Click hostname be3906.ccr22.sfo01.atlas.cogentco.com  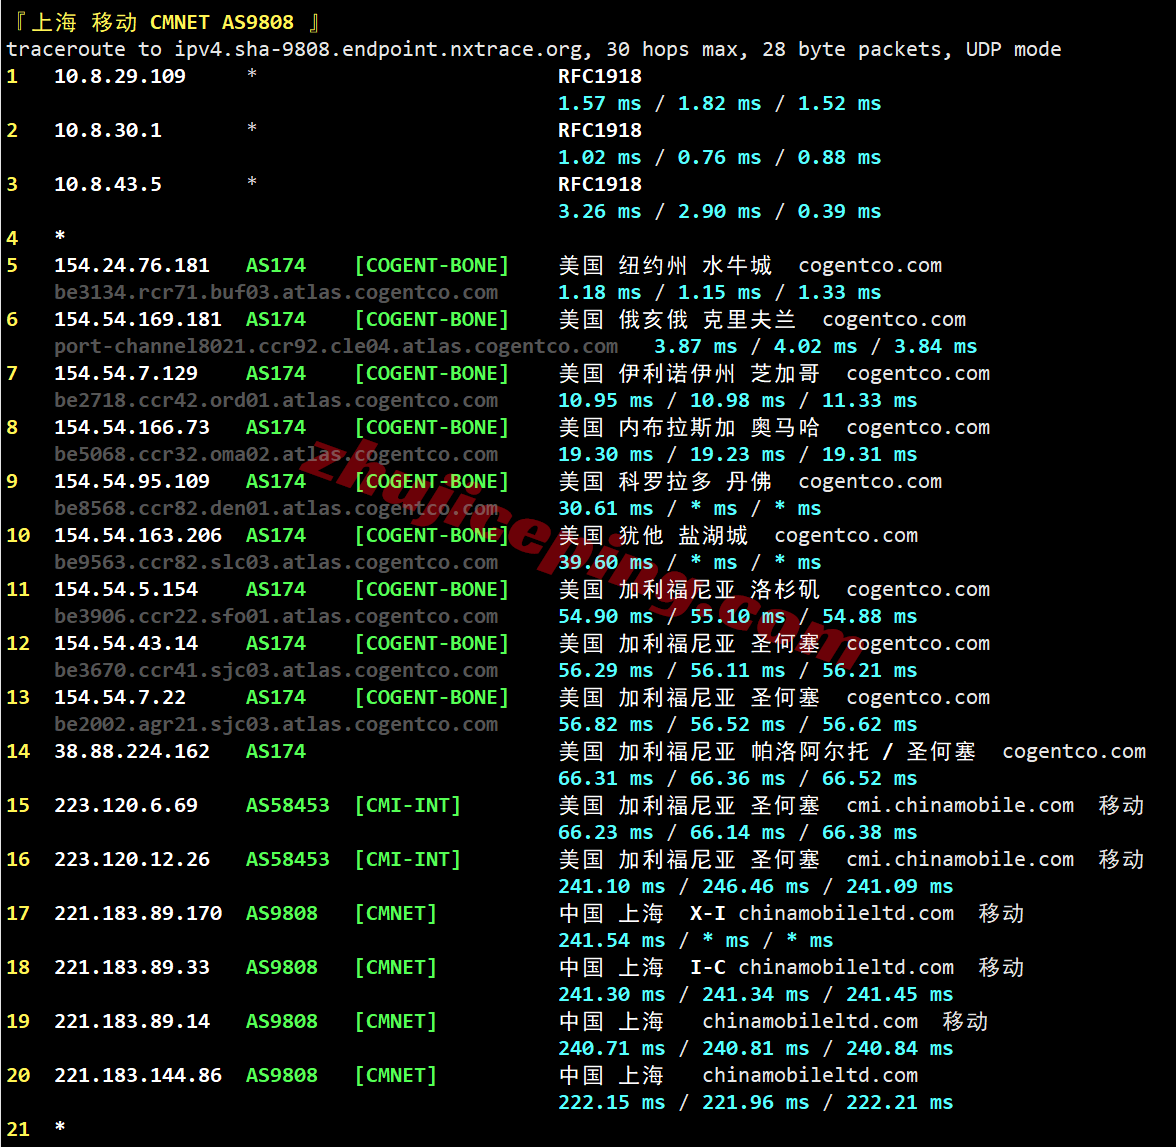pyautogui.click(x=276, y=617)
